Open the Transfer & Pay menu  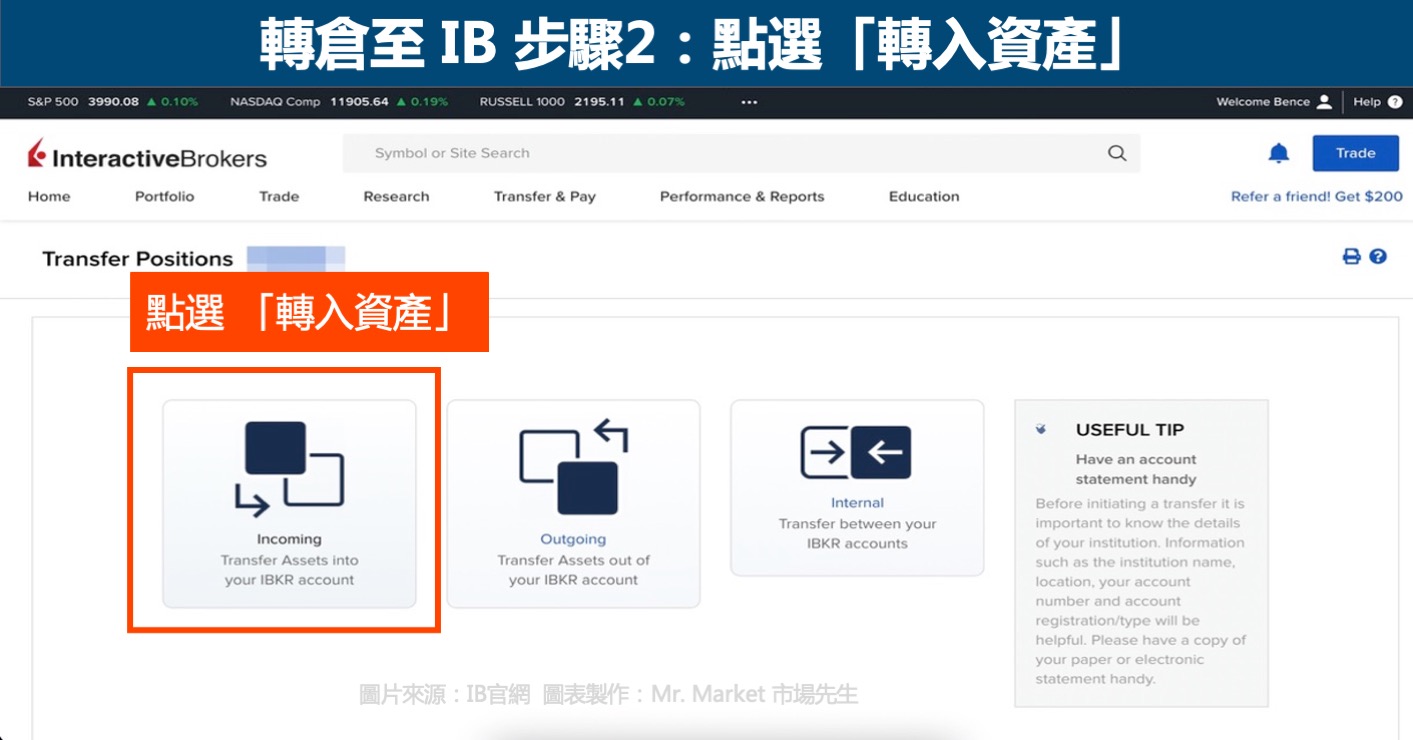point(545,196)
